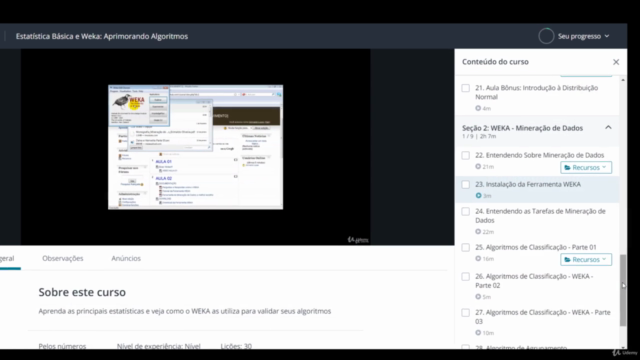Tick the checkbox for Instalação da Ferramenta WEKA

[x=465, y=184]
